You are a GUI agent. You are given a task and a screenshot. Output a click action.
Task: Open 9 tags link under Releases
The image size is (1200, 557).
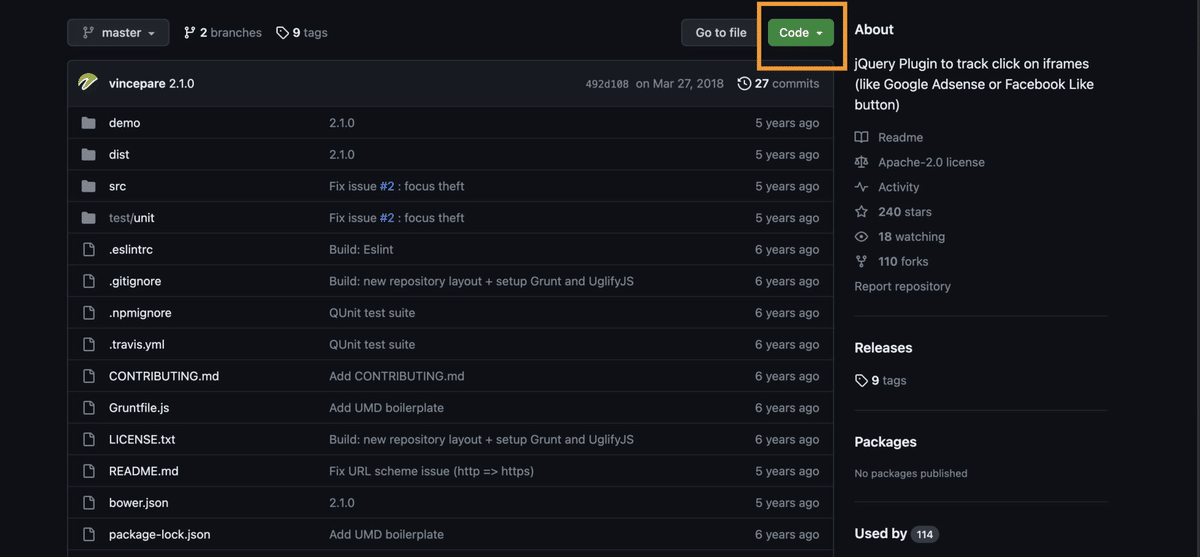880,381
